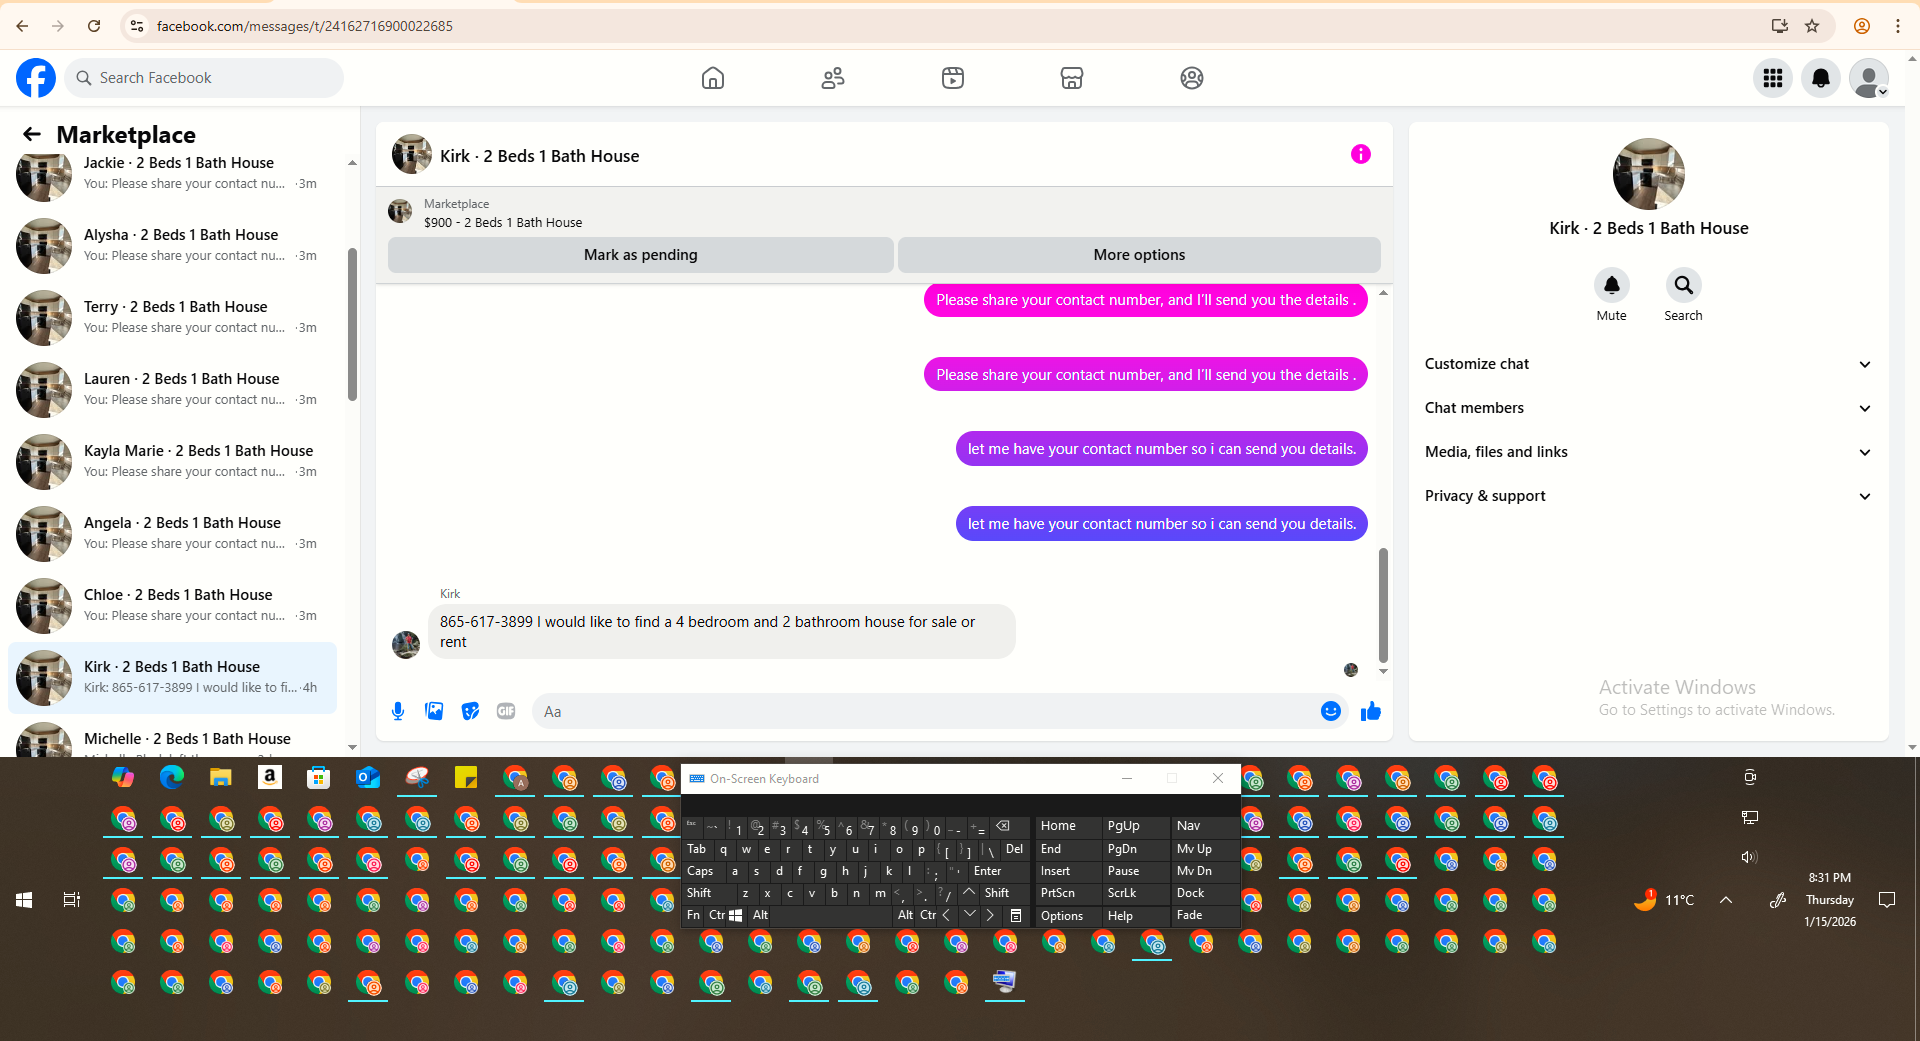Click the Search Facebook field
Image resolution: width=1920 pixels, height=1041 pixels.
coord(204,78)
